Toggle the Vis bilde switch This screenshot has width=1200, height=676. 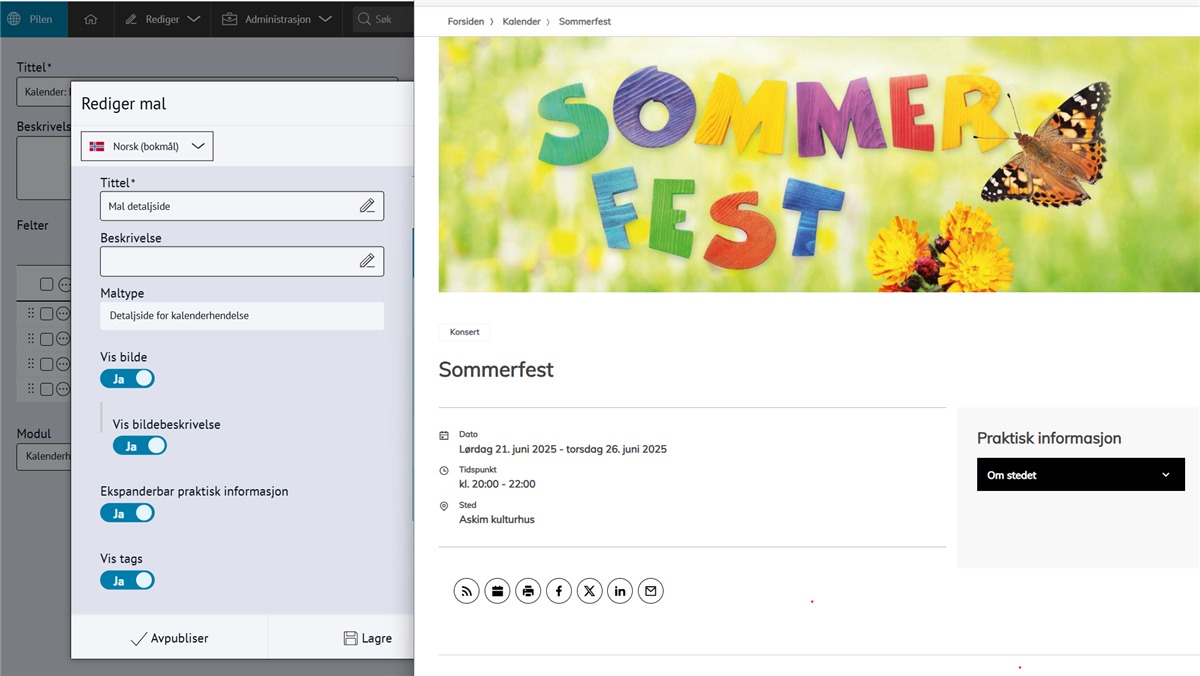(127, 379)
